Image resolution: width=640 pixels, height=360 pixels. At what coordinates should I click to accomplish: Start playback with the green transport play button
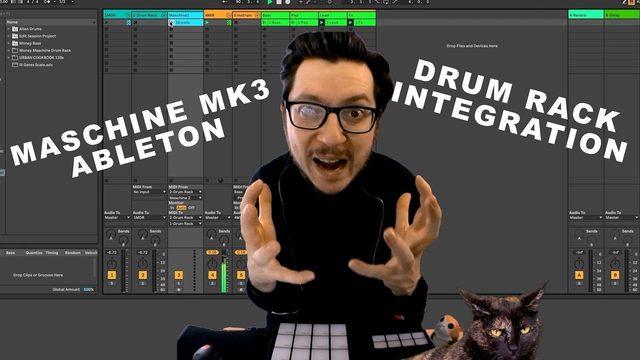pyautogui.click(x=269, y=2)
